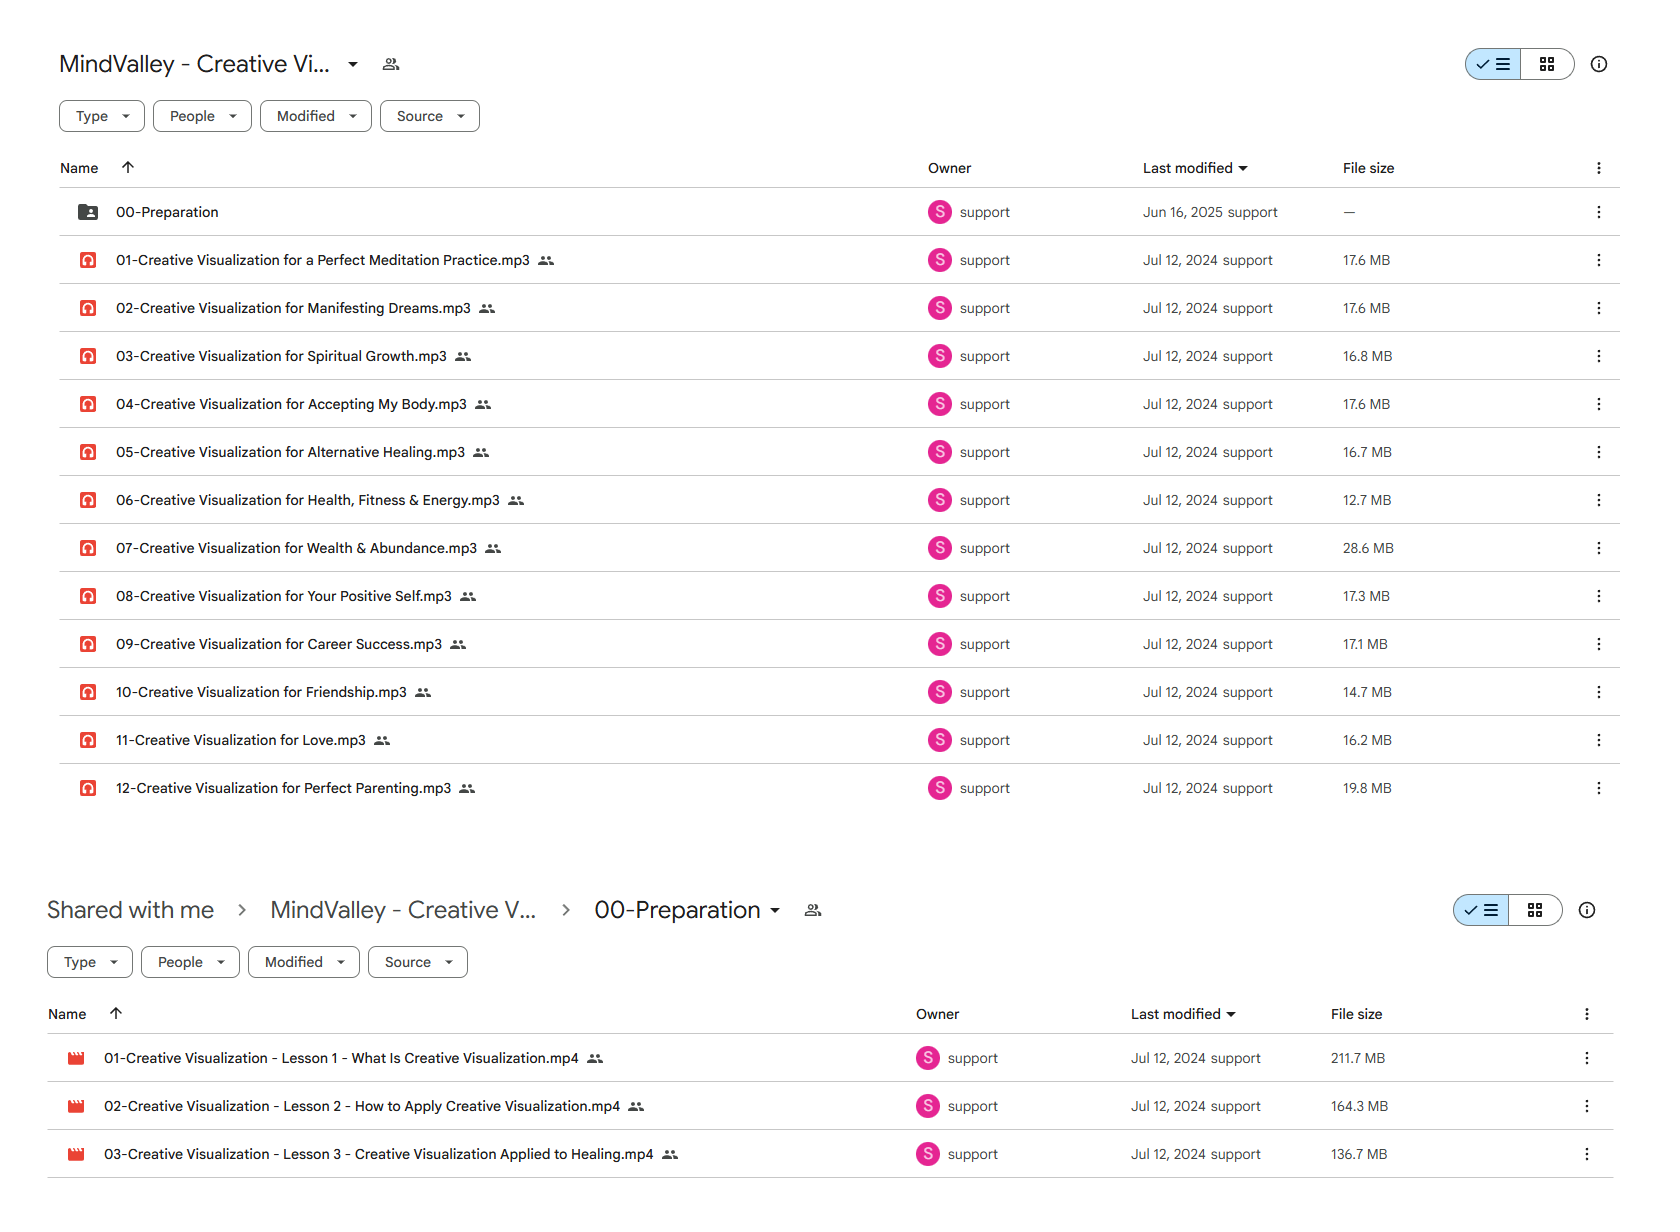Open more actions for Lesson 2 mp4 row
Screen dimensions: 1680x1232
[1587, 1106]
